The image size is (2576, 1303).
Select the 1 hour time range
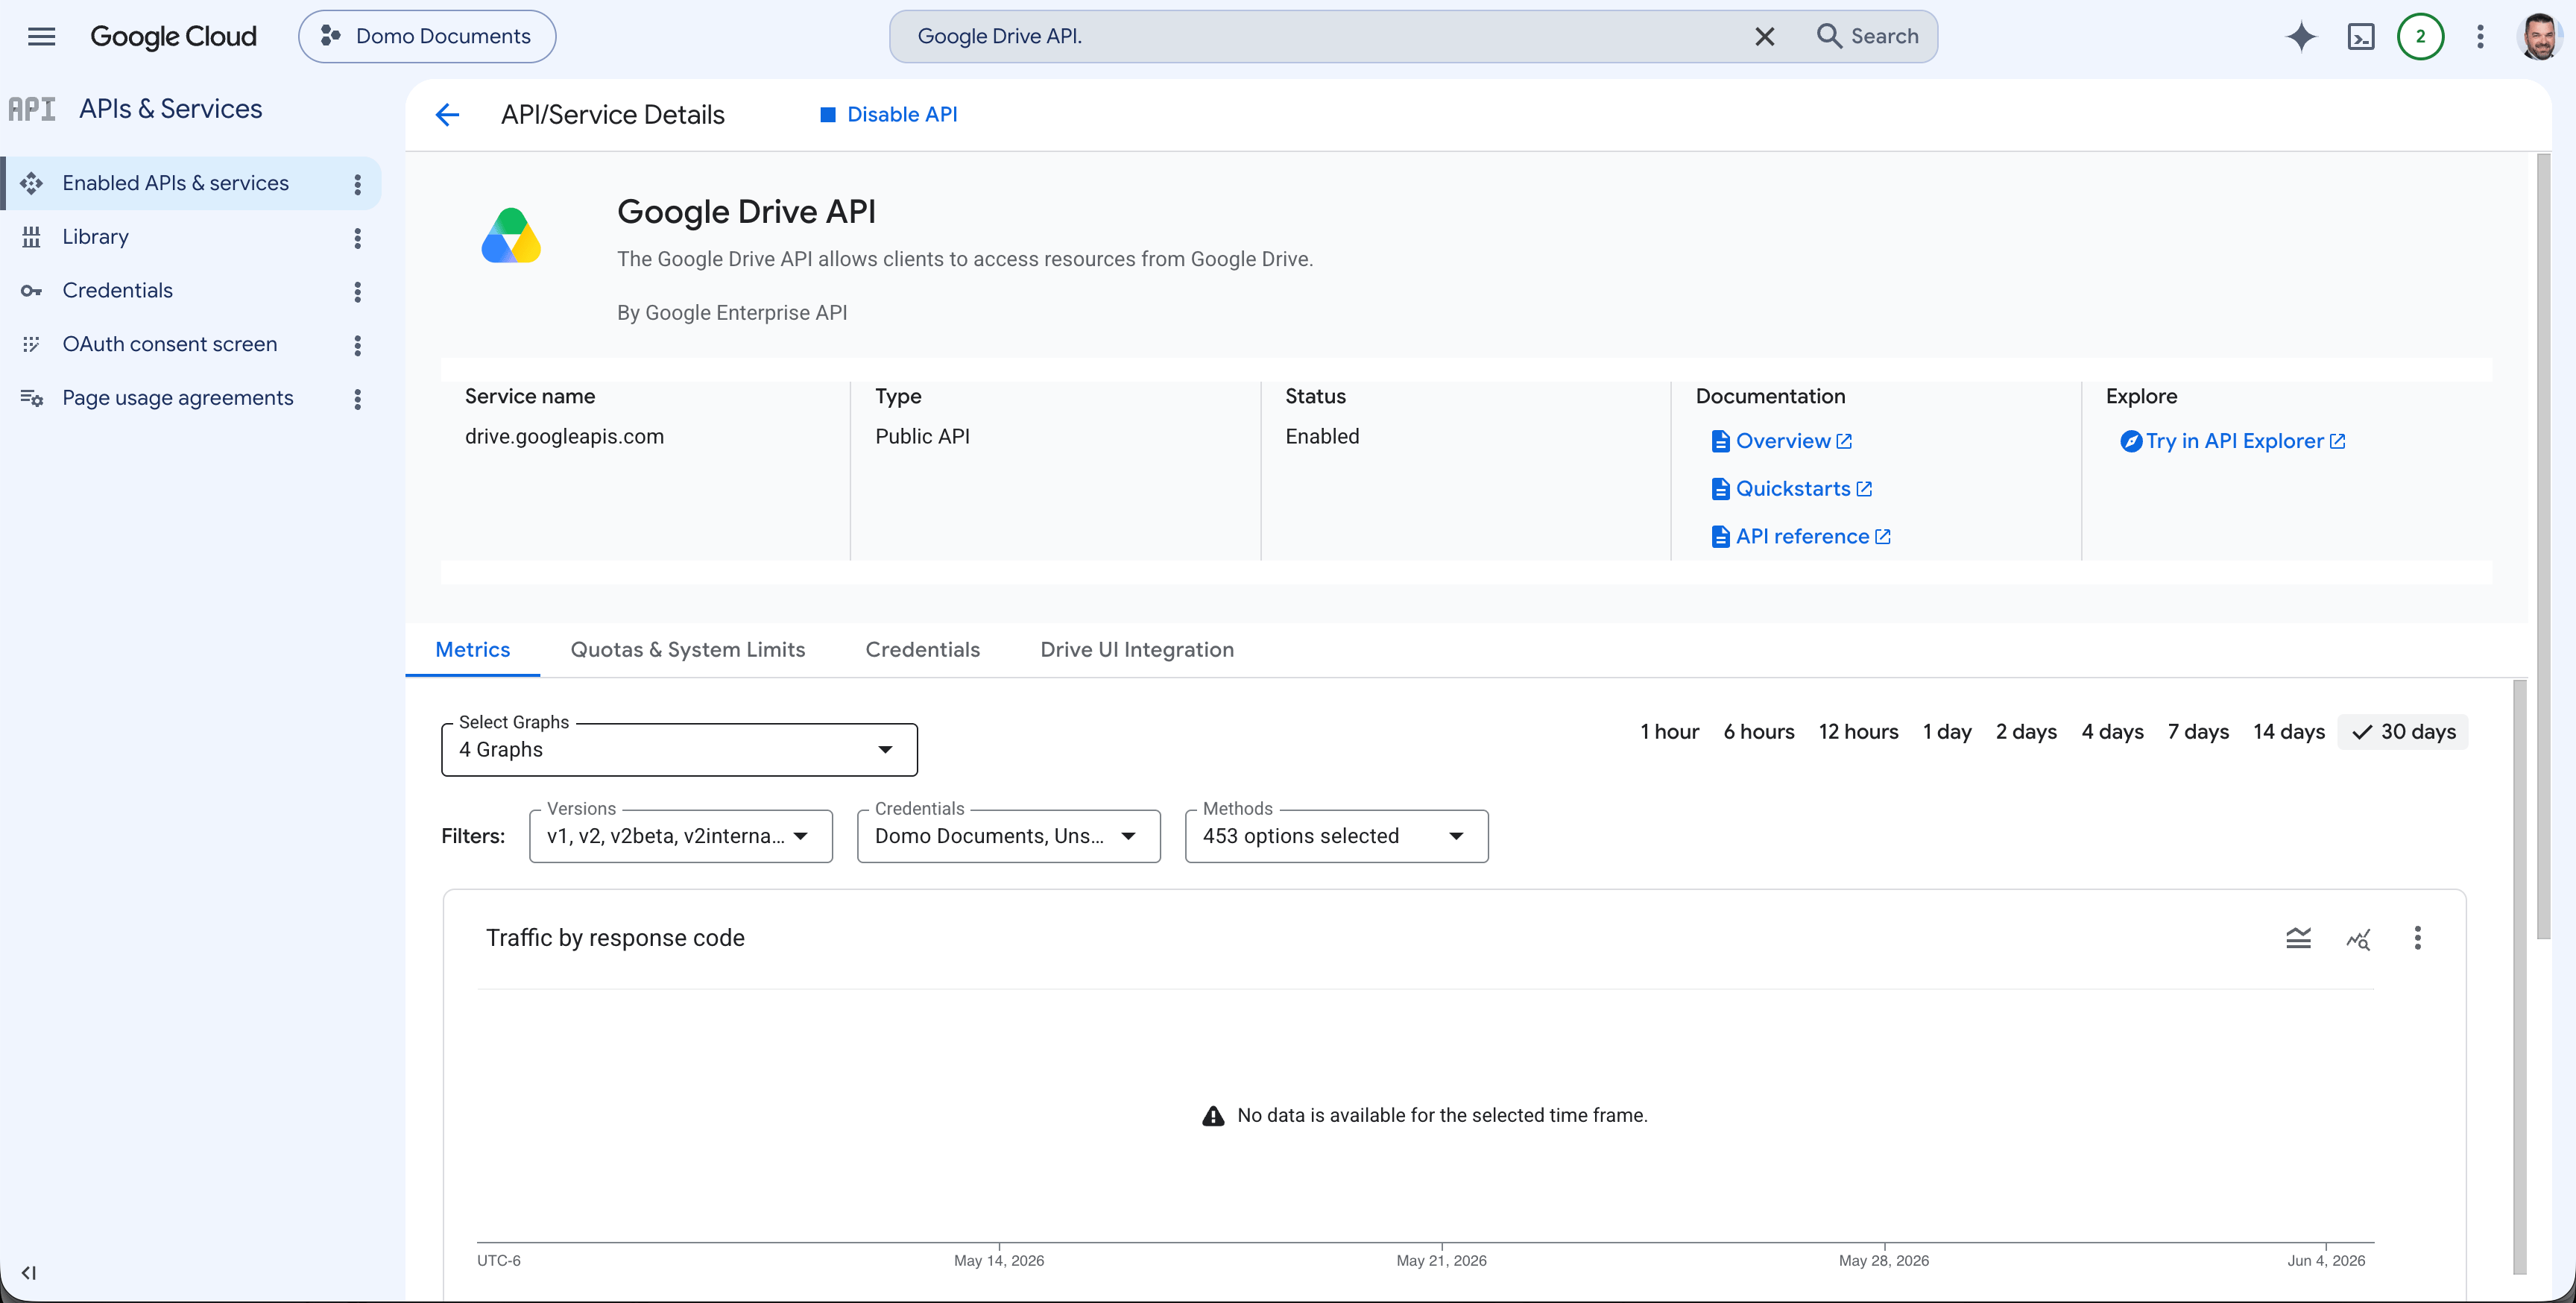(1669, 732)
